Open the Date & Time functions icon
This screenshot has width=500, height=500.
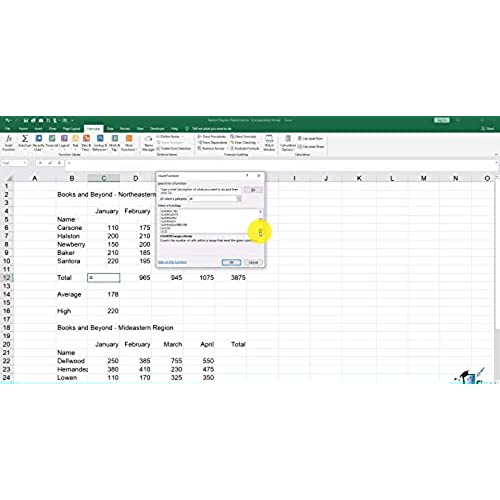[86, 138]
